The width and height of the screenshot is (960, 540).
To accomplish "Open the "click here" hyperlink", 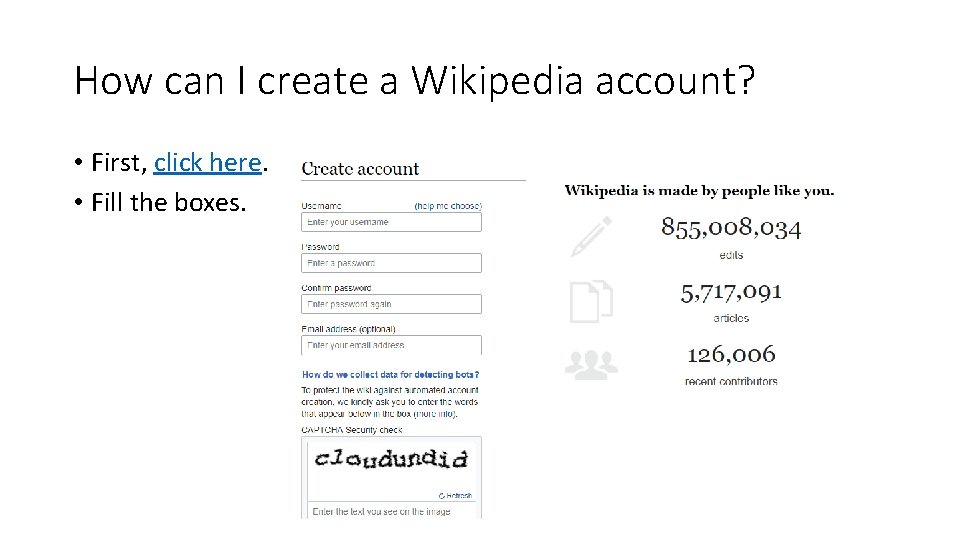I will click(x=208, y=162).
